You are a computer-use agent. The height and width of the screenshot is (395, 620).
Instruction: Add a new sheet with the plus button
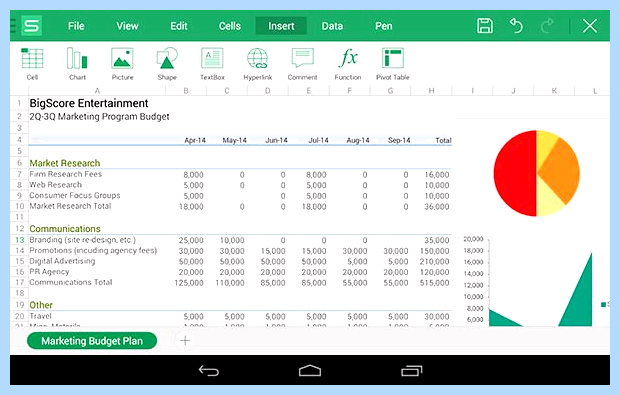pos(185,340)
